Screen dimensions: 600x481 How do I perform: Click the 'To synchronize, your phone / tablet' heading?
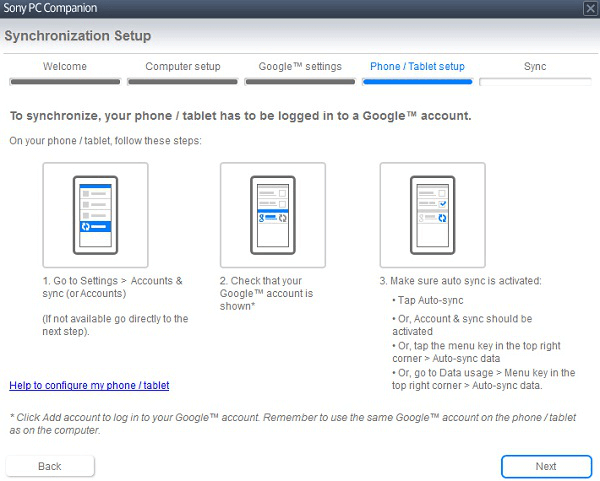pos(241,116)
